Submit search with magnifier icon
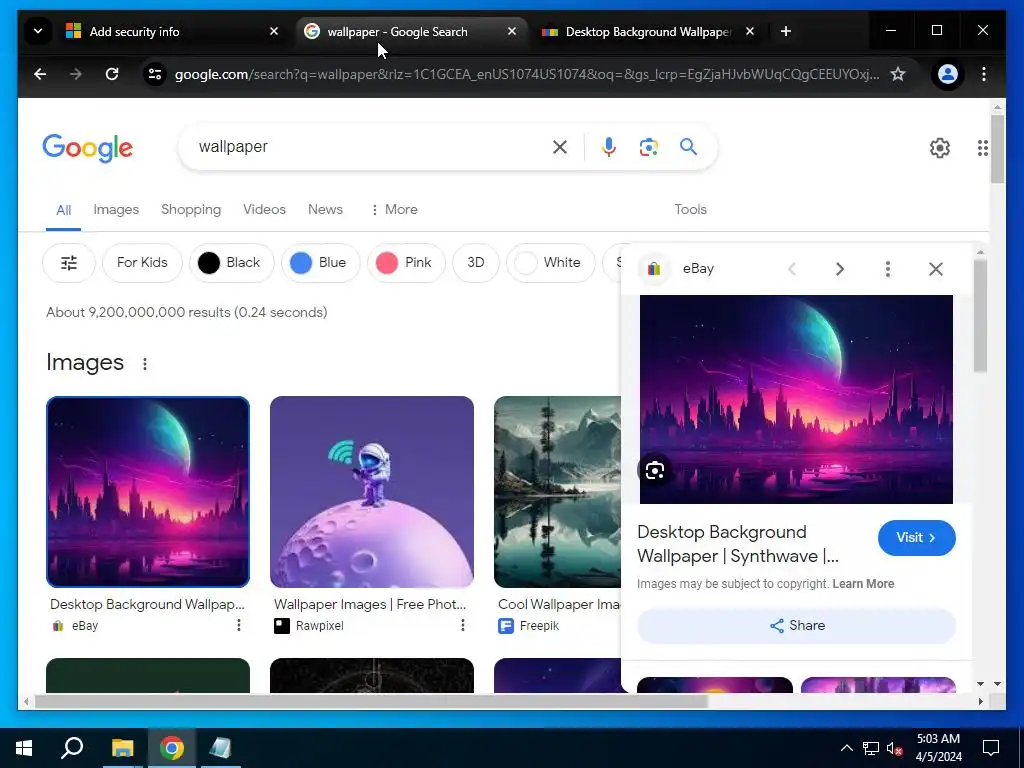1024x768 pixels. point(688,147)
